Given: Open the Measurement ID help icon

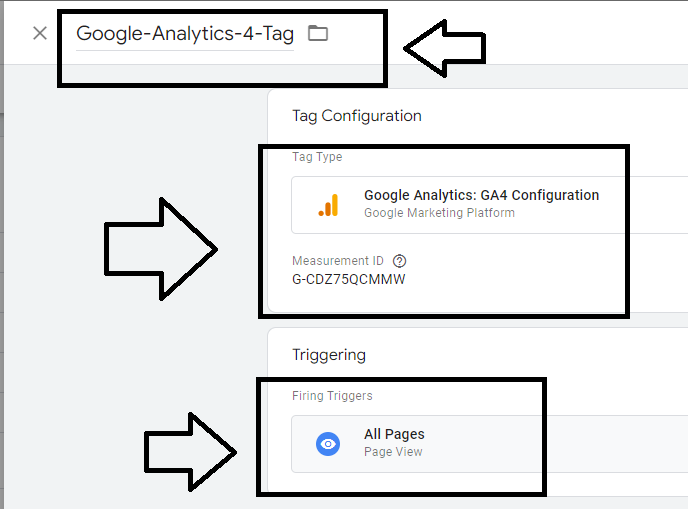Looking at the screenshot, I should [x=400, y=261].
